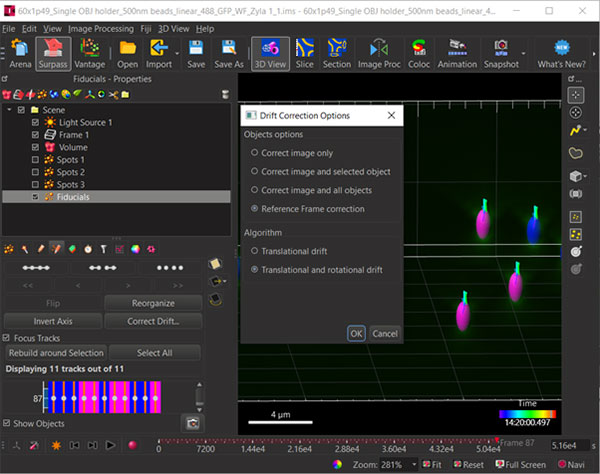
Task: Expand toolbar overflow arrow at right
Action: click(594, 54)
